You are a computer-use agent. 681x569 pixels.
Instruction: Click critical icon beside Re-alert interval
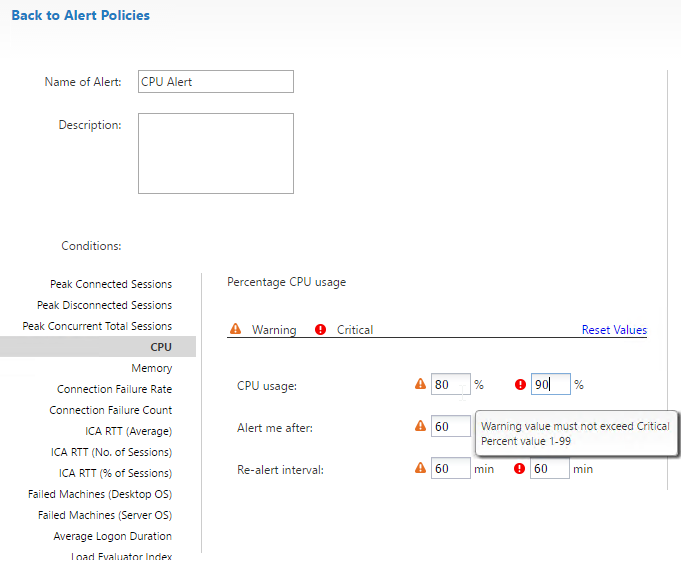[519, 468]
